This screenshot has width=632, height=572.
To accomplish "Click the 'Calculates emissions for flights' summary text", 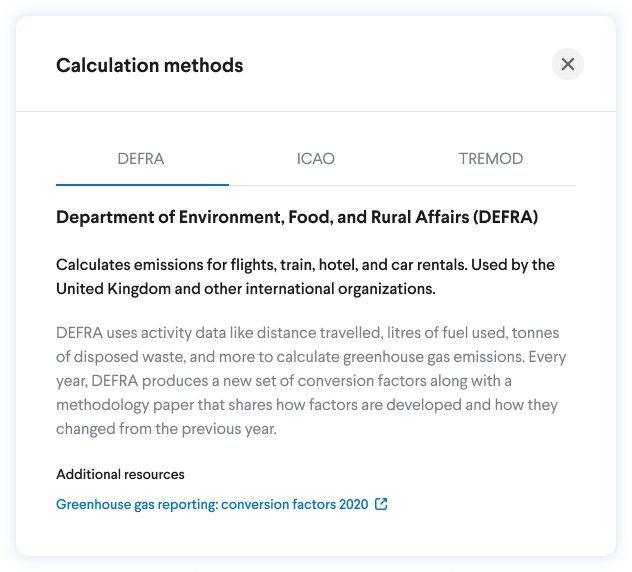I will click(306, 277).
